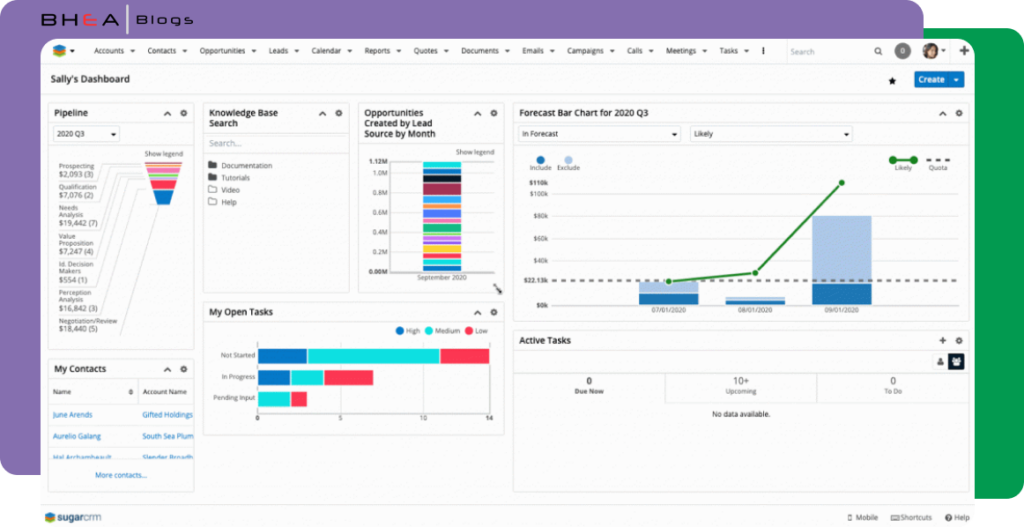This screenshot has width=1024, height=527.
Task: Open Opportunities by Lead Source gear settings
Action: 494,113
